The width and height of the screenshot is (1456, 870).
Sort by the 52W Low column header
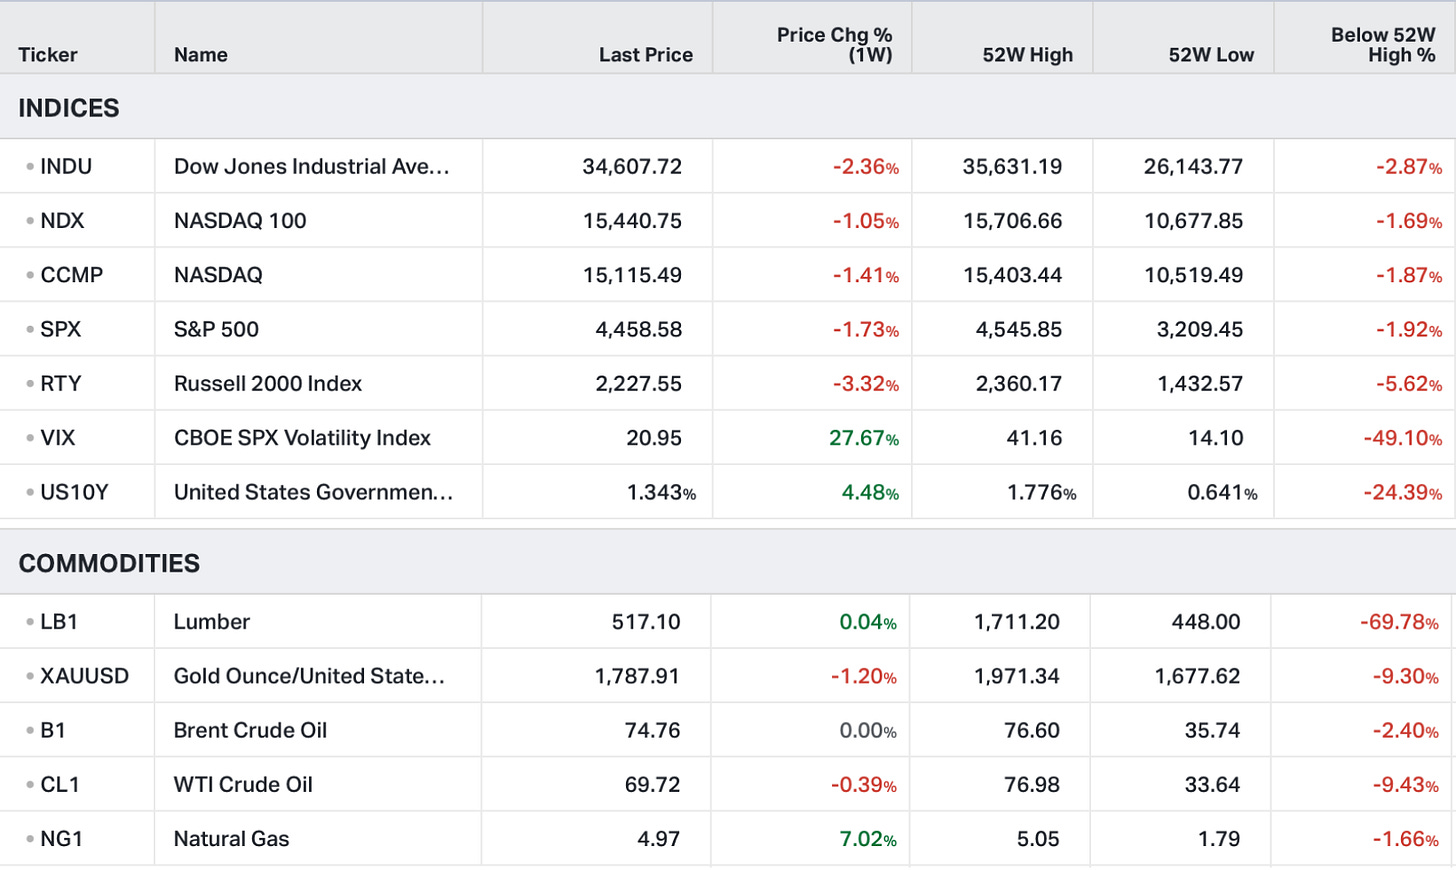(1211, 55)
